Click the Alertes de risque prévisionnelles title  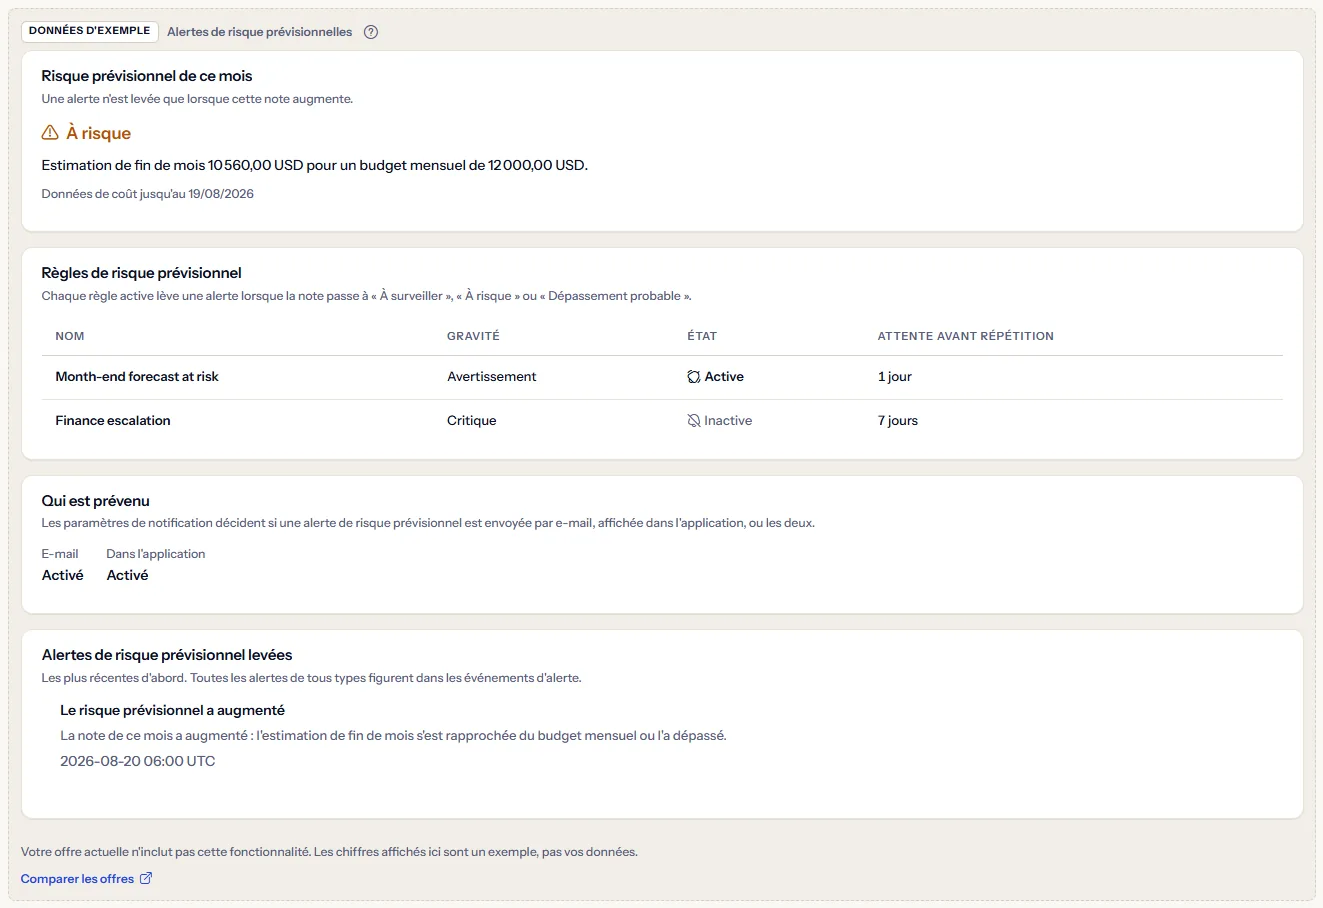click(x=260, y=32)
